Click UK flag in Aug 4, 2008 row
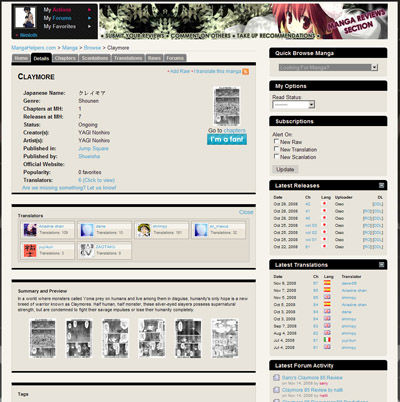The width and height of the screenshot is (400, 402). pyautogui.click(x=327, y=333)
